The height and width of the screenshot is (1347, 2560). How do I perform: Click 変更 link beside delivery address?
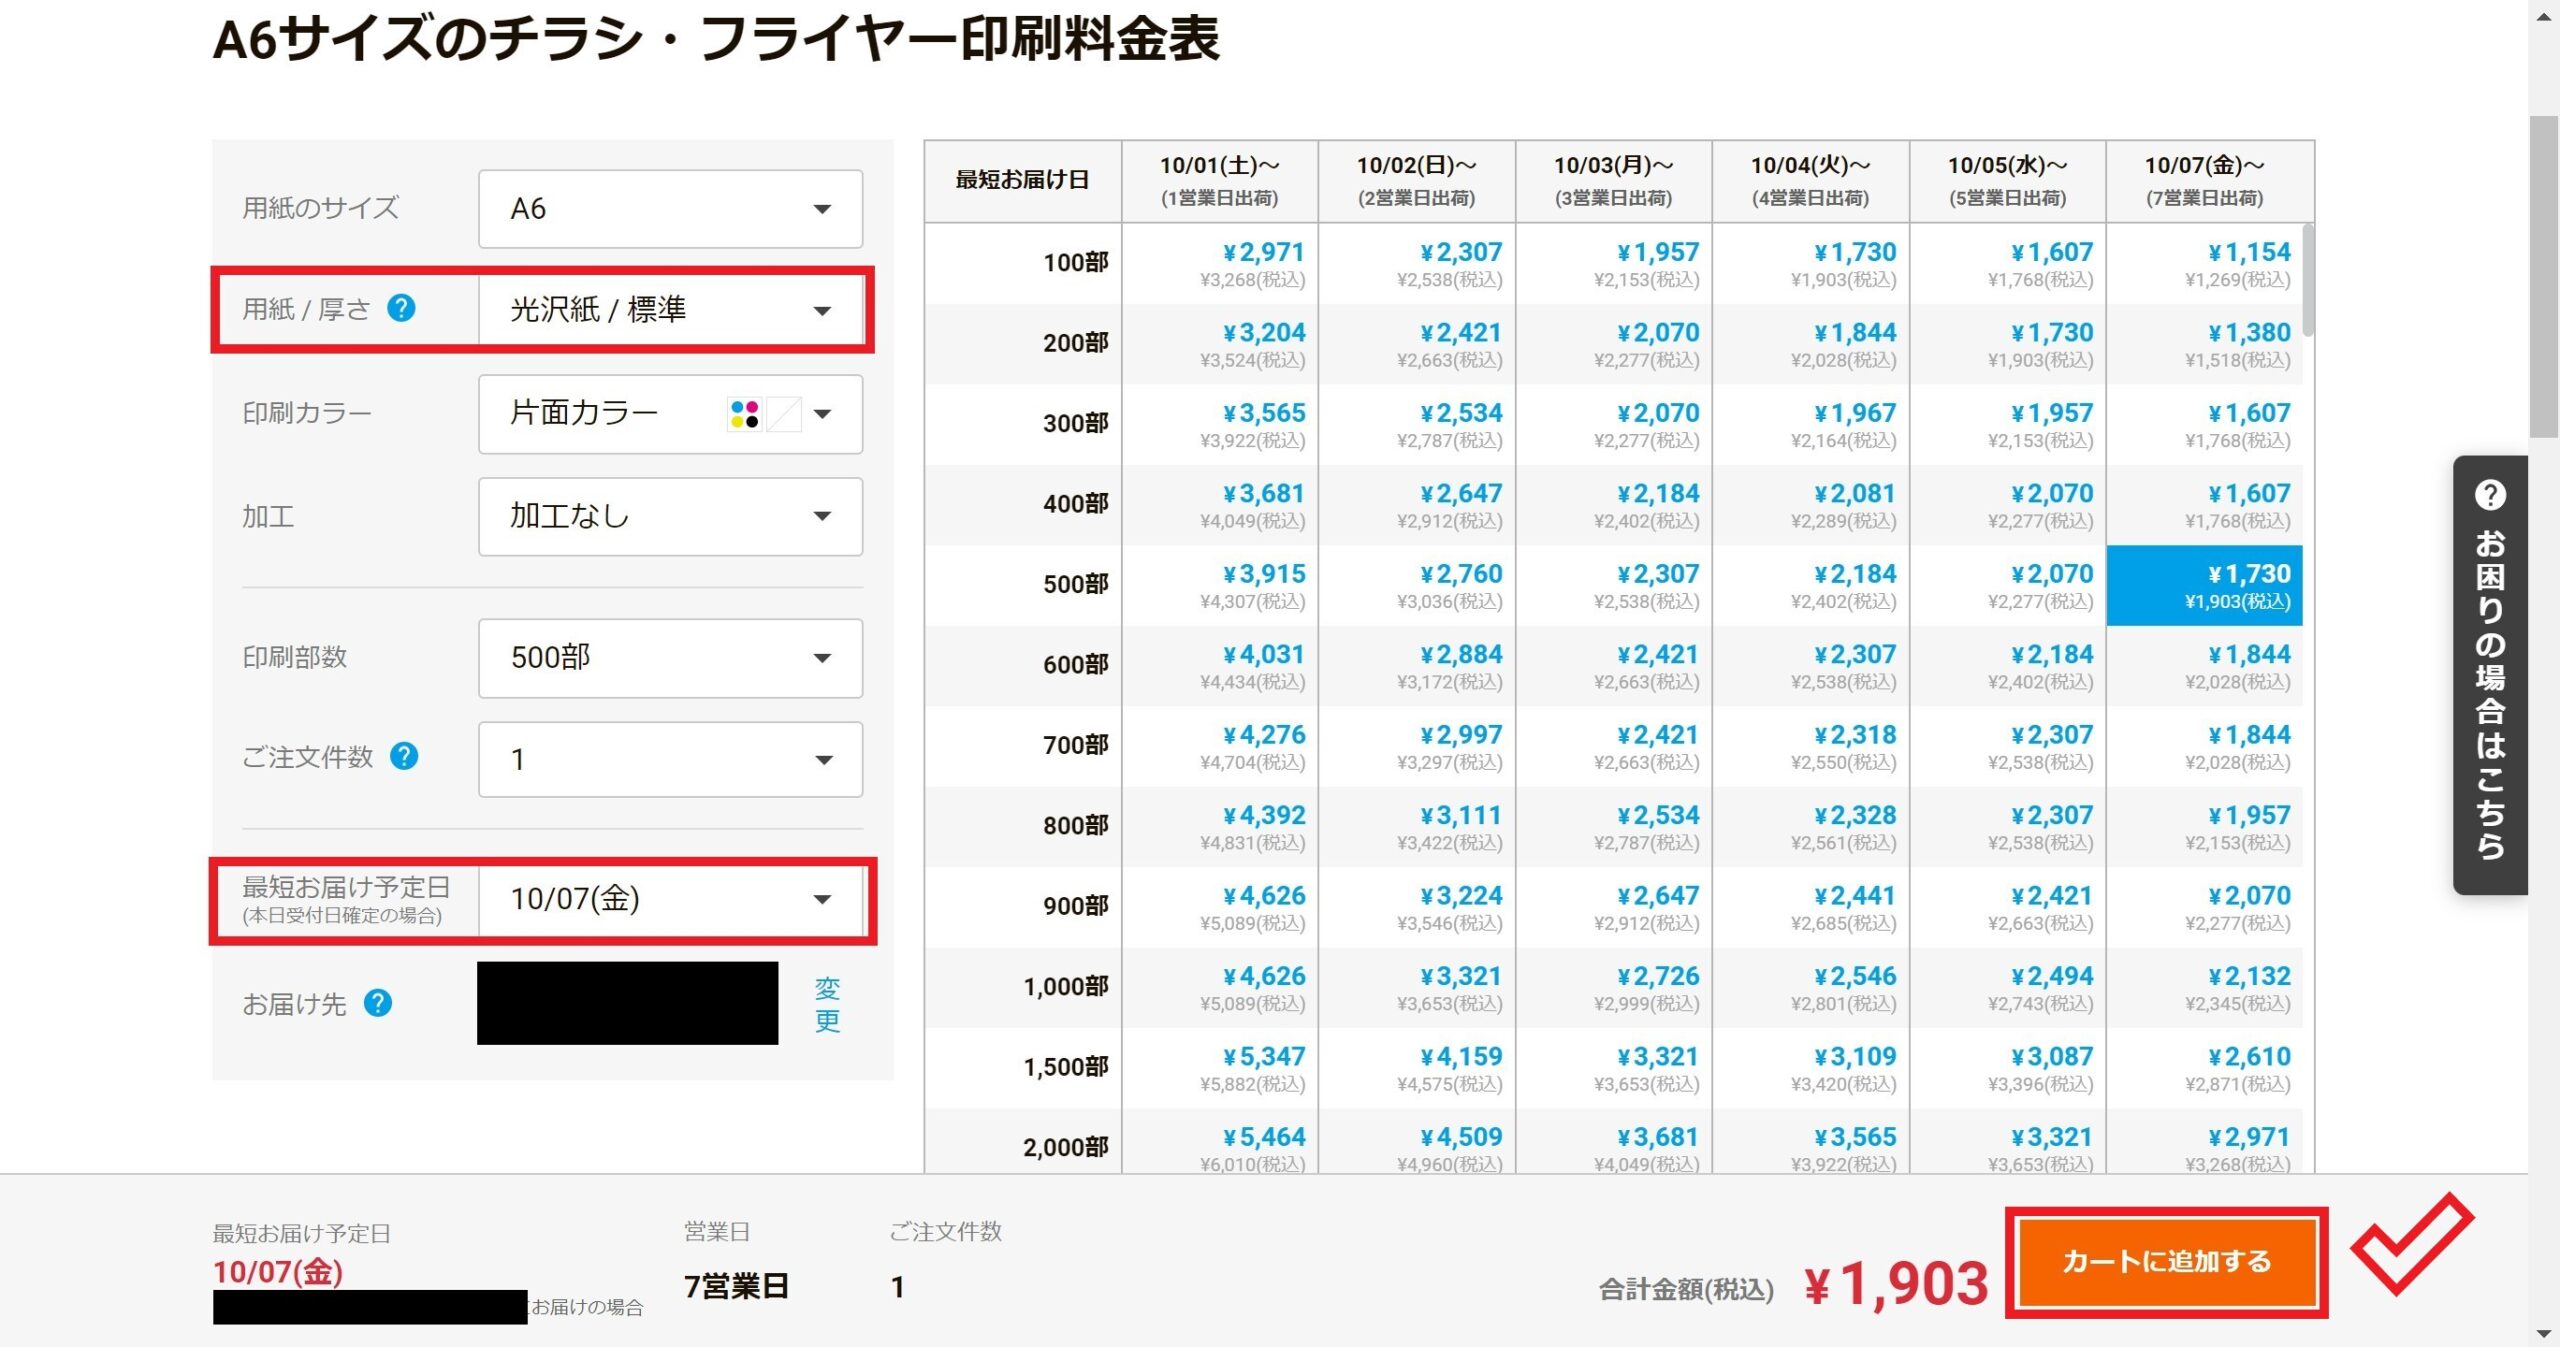coord(827,1004)
